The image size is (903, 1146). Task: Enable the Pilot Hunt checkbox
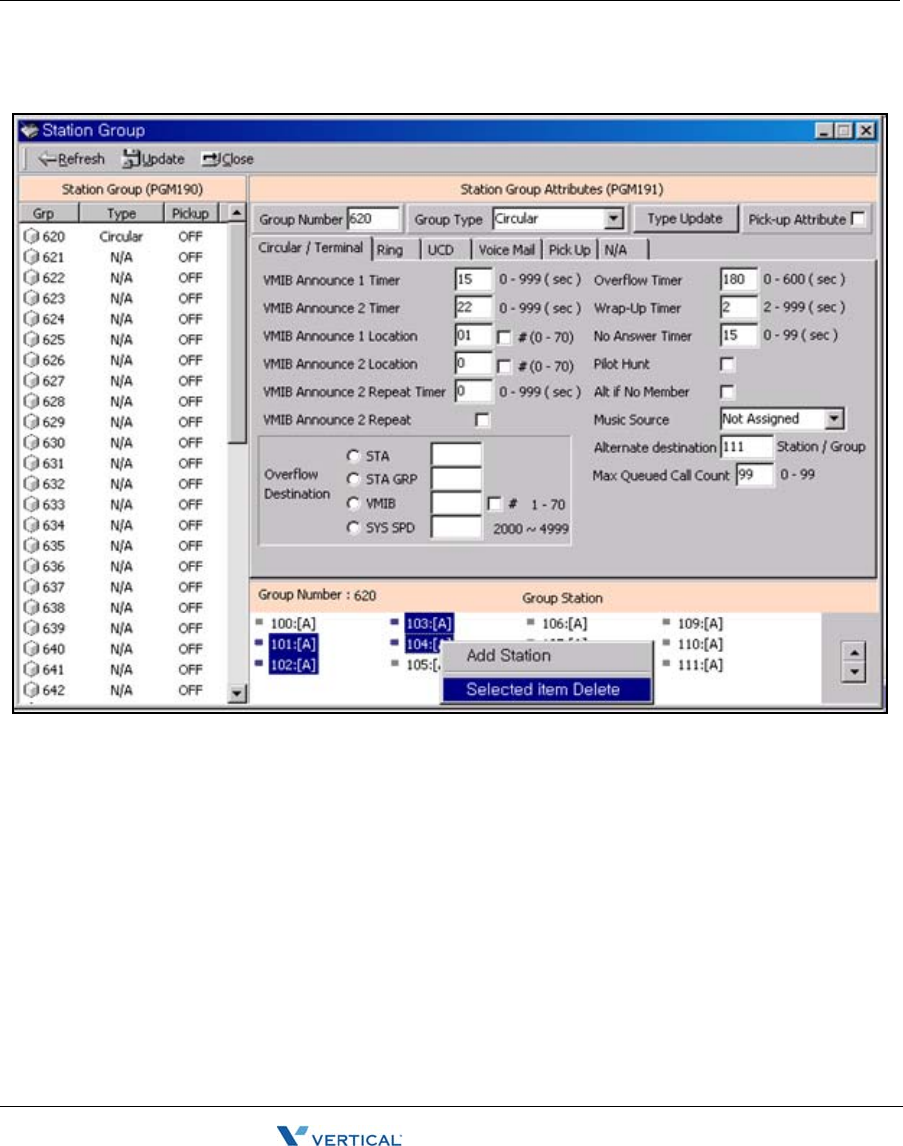(727, 364)
